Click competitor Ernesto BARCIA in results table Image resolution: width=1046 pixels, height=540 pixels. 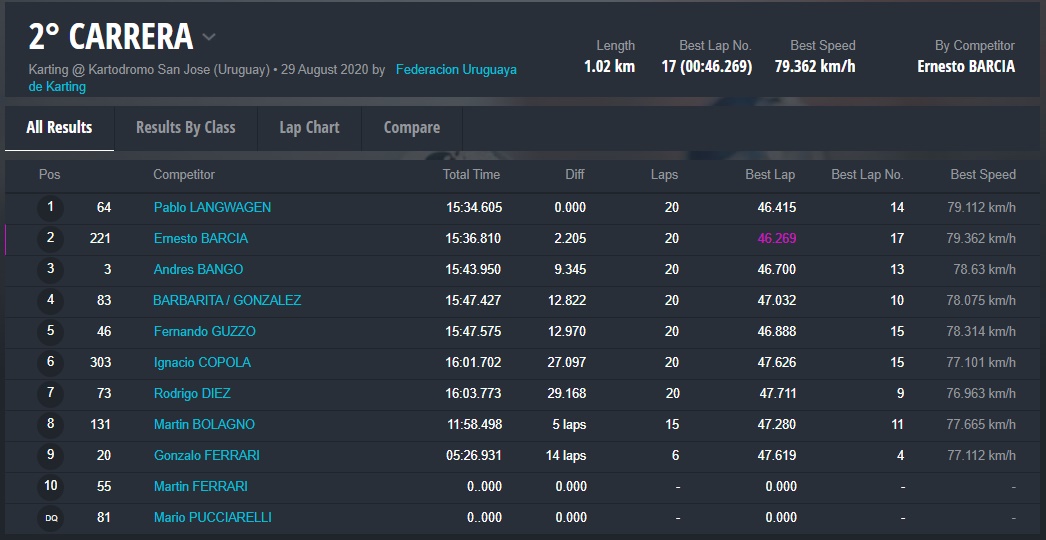tap(200, 238)
